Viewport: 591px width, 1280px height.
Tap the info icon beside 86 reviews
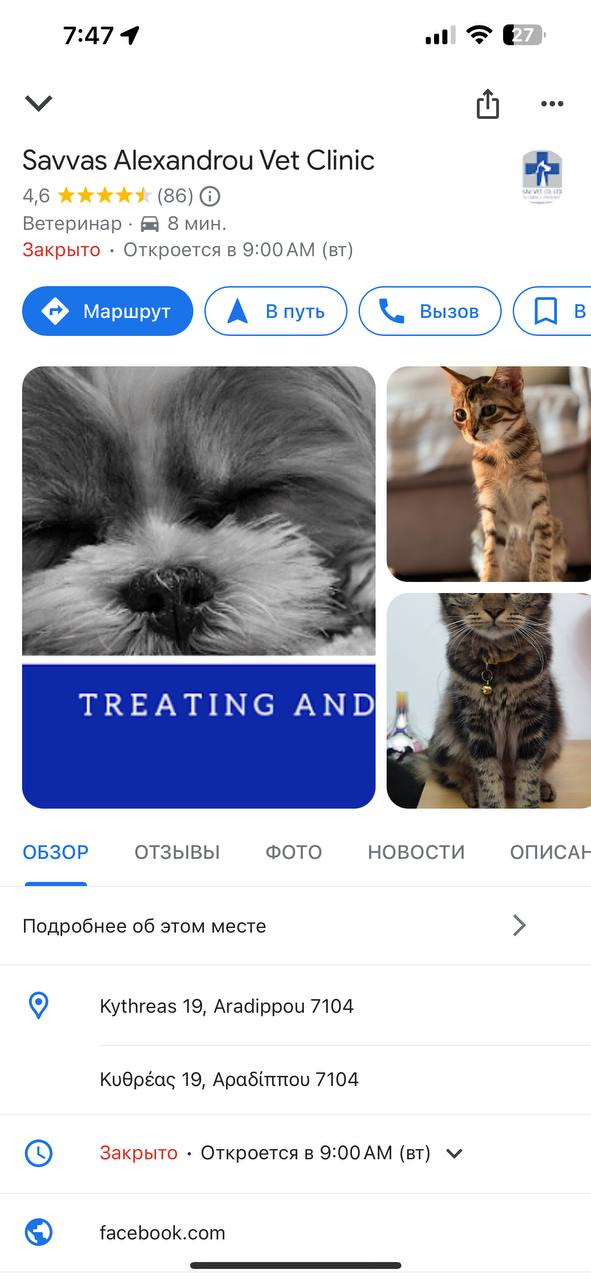tap(210, 196)
